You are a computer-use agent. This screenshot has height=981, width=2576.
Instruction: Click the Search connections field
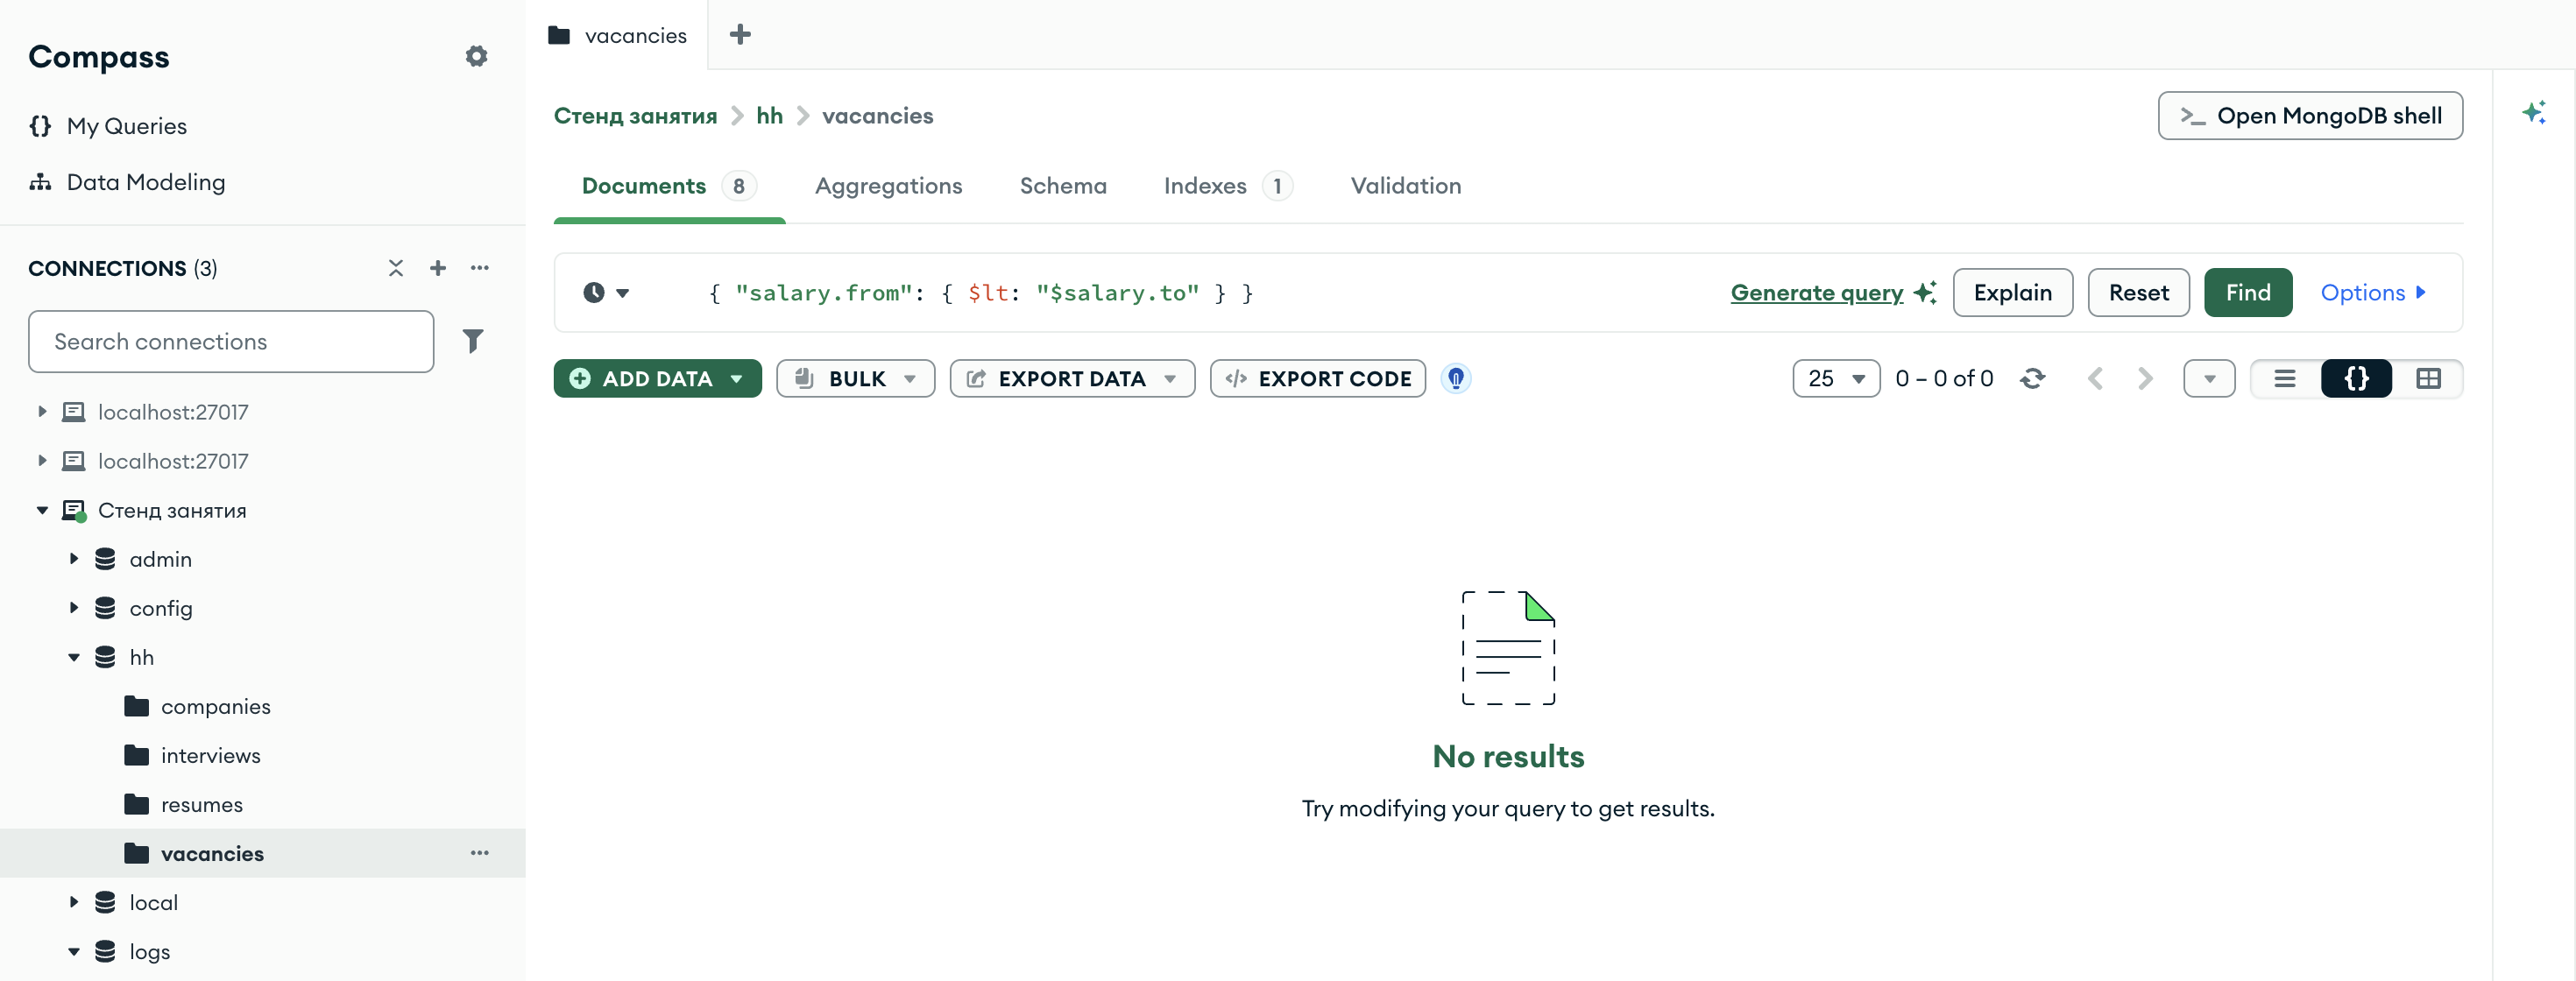(x=231, y=341)
